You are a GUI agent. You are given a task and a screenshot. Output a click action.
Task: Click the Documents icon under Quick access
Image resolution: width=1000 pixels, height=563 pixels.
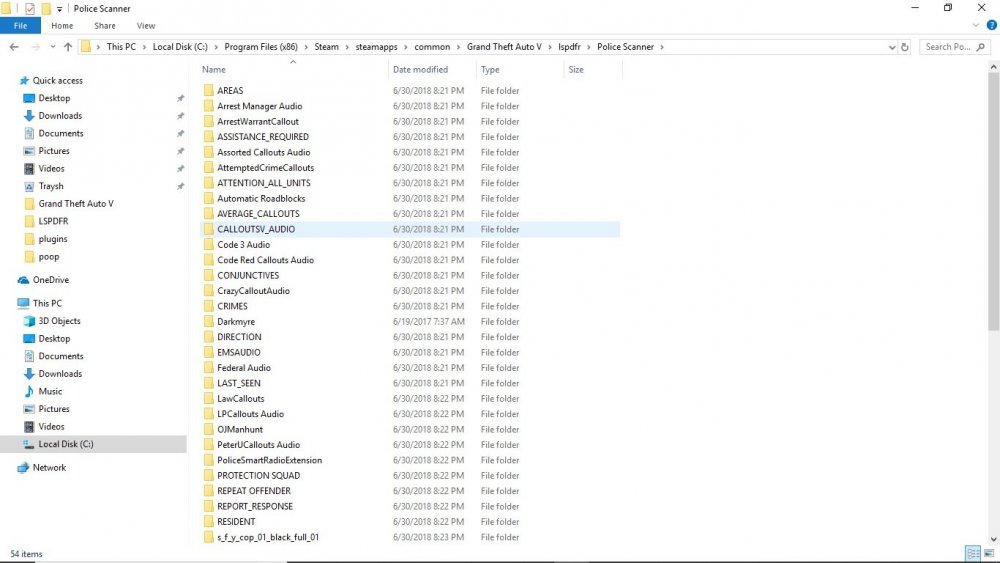pyautogui.click(x=29, y=133)
